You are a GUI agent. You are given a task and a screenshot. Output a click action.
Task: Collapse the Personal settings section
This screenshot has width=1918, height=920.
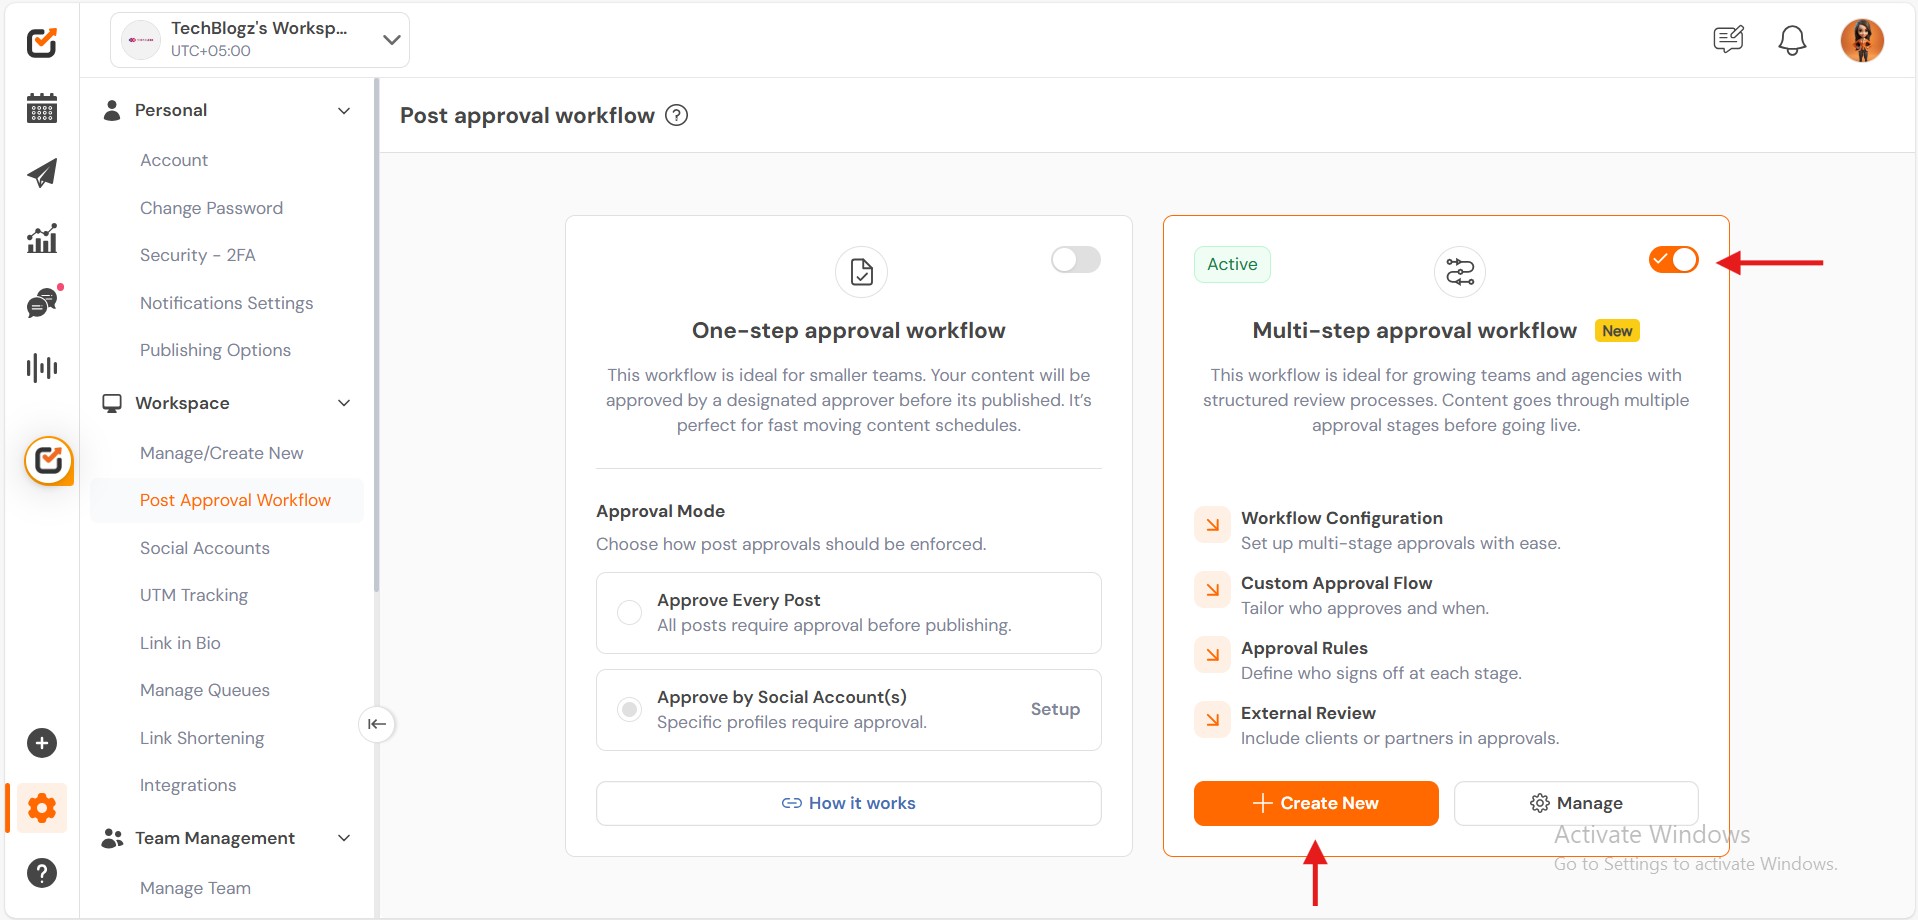coord(344,110)
